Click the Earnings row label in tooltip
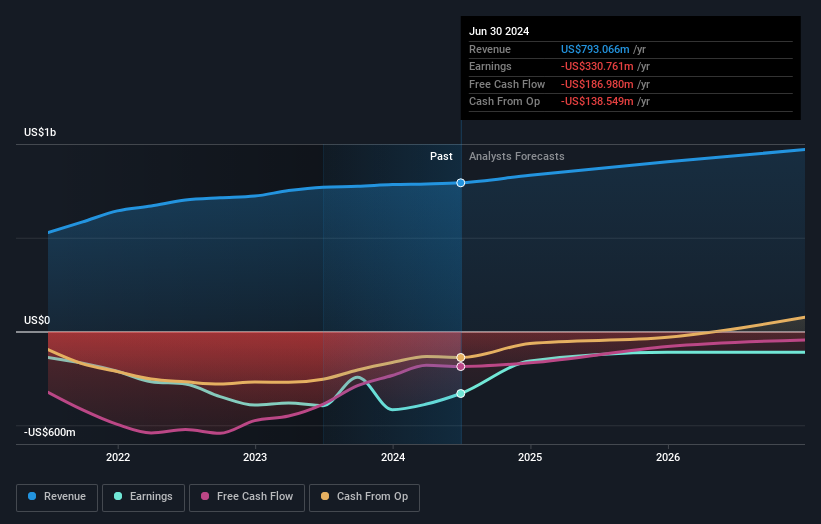This screenshot has width=821, height=524. coord(490,66)
